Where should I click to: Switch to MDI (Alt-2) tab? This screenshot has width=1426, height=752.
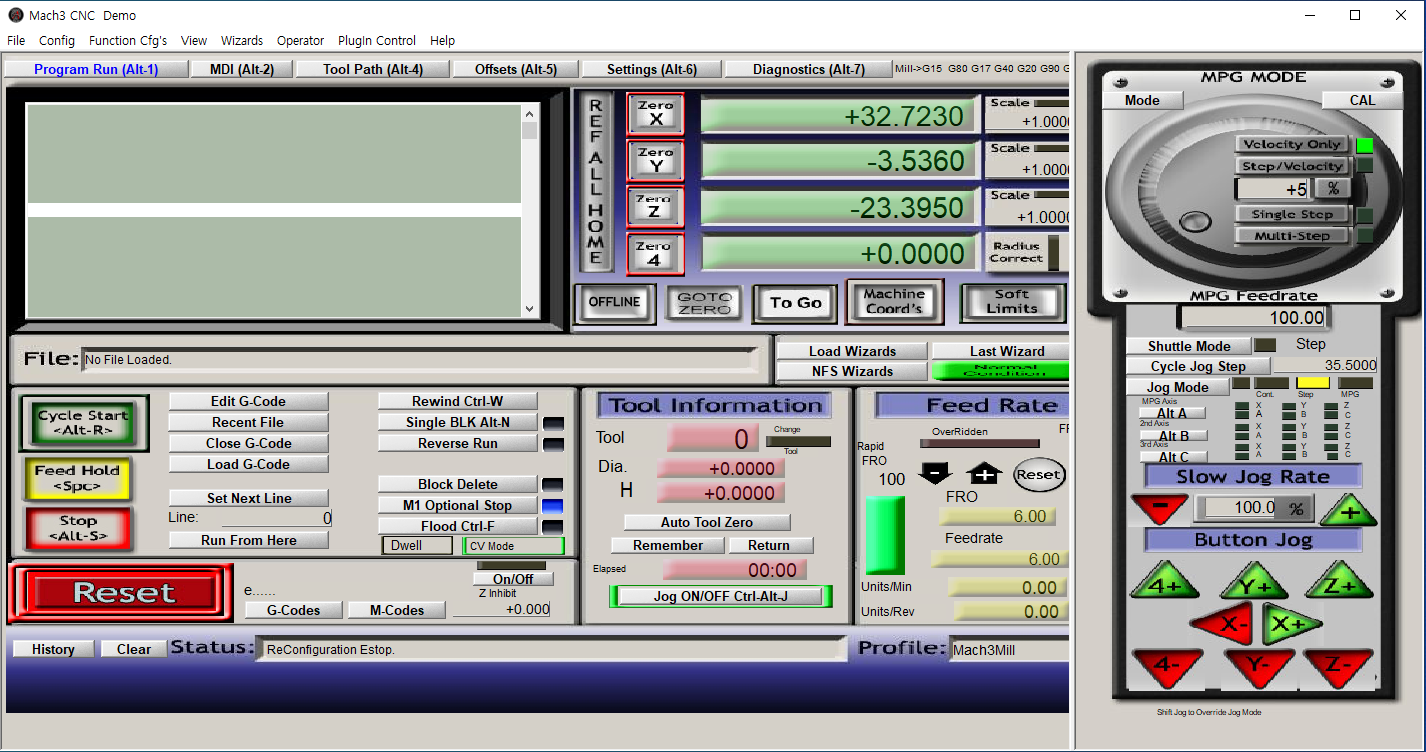click(x=242, y=69)
